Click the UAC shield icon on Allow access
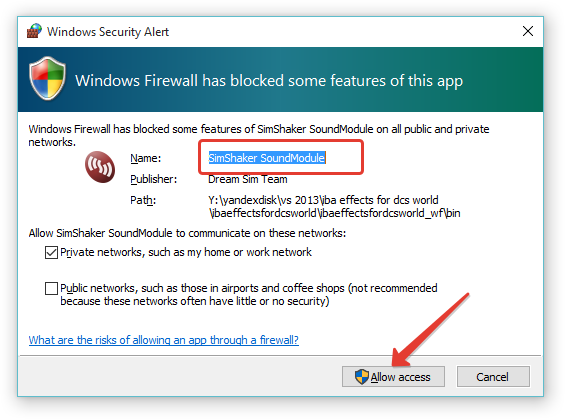Screen dimensions: 565x419 (x=361, y=377)
